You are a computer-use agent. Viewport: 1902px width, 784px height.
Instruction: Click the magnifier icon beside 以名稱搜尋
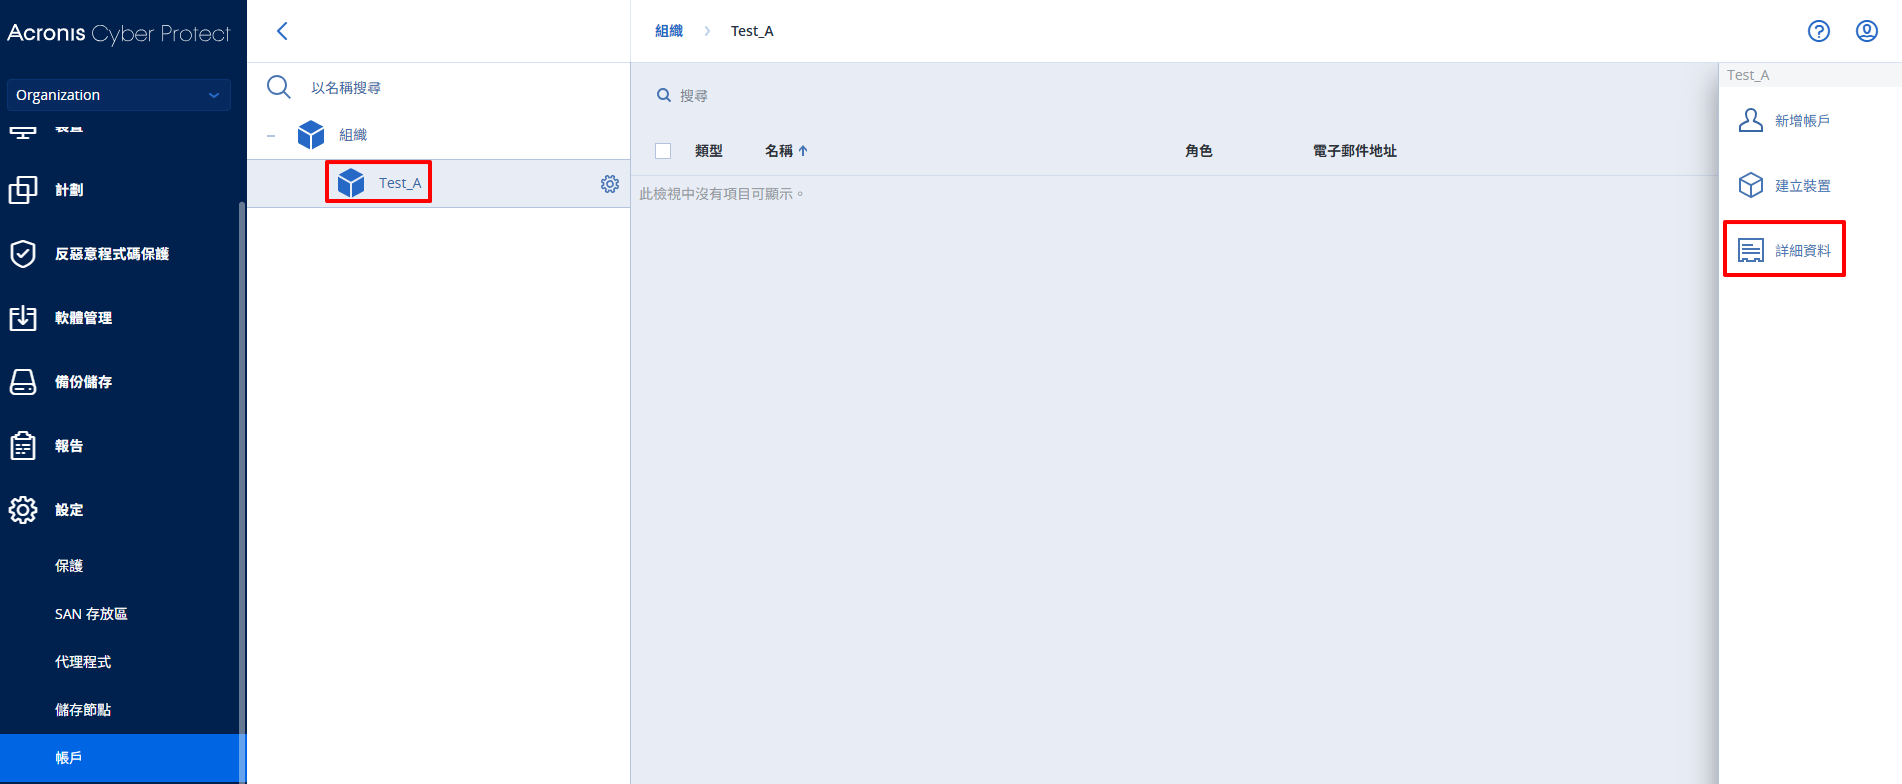click(x=279, y=87)
